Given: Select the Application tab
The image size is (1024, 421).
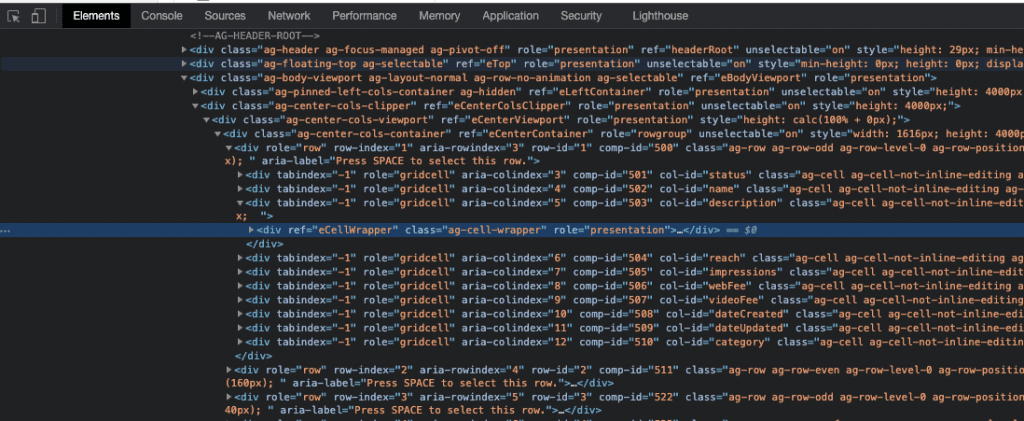Looking at the screenshot, I should click(x=510, y=16).
